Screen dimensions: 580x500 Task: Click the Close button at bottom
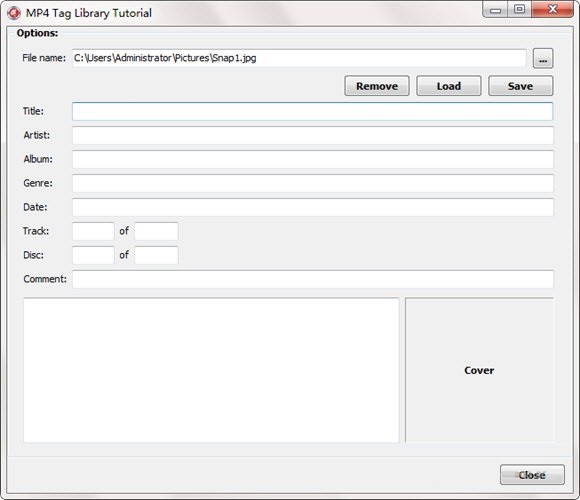click(x=532, y=475)
